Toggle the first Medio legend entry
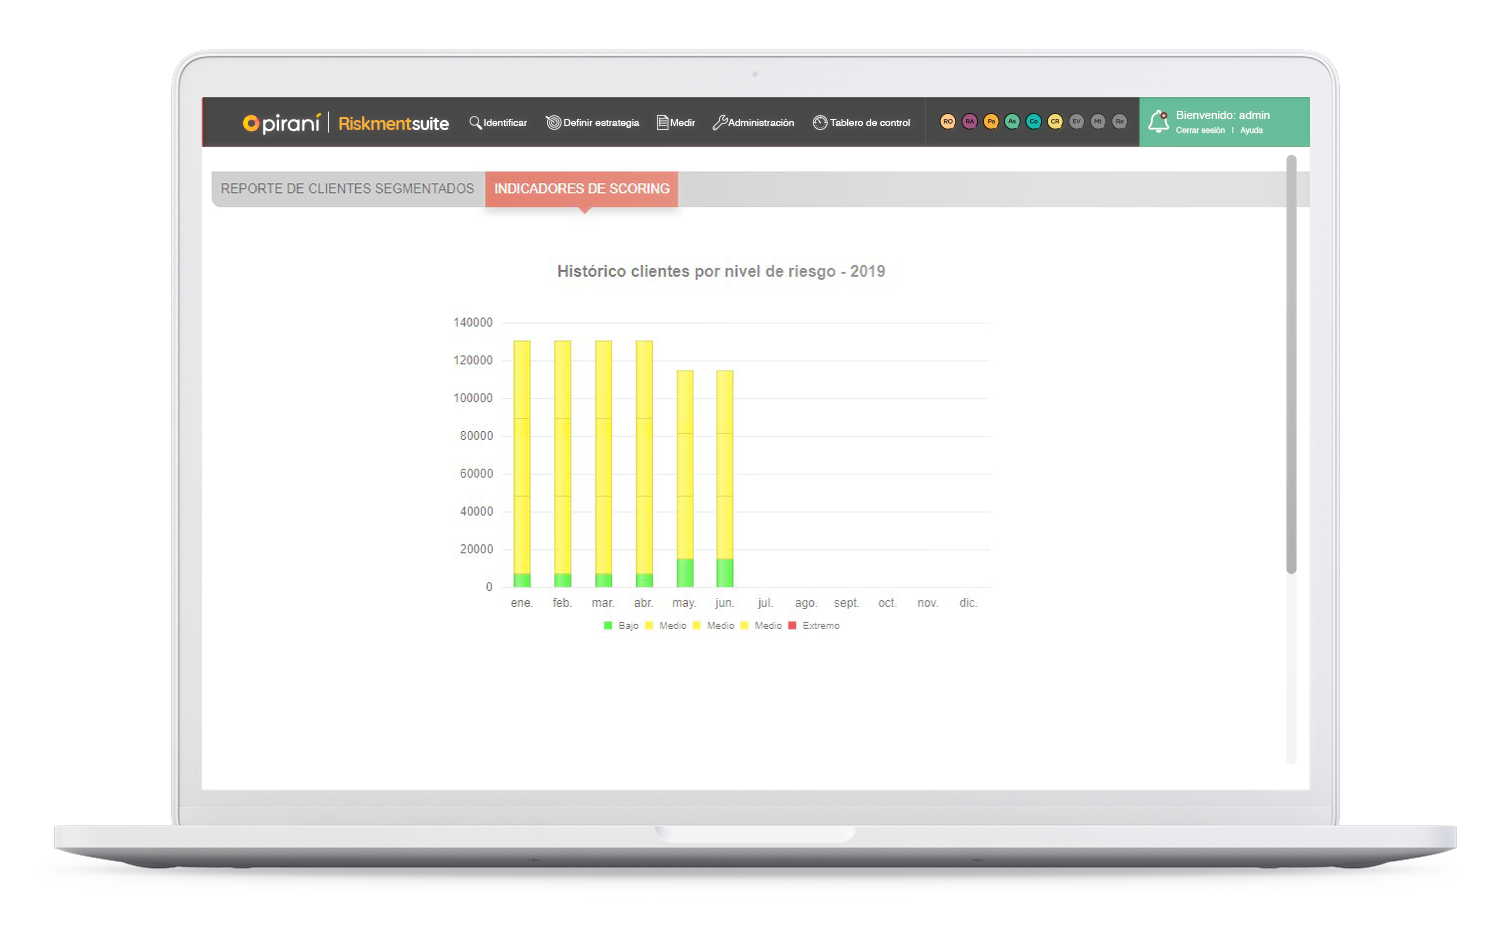Viewport: 1500px width, 938px height. [666, 626]
